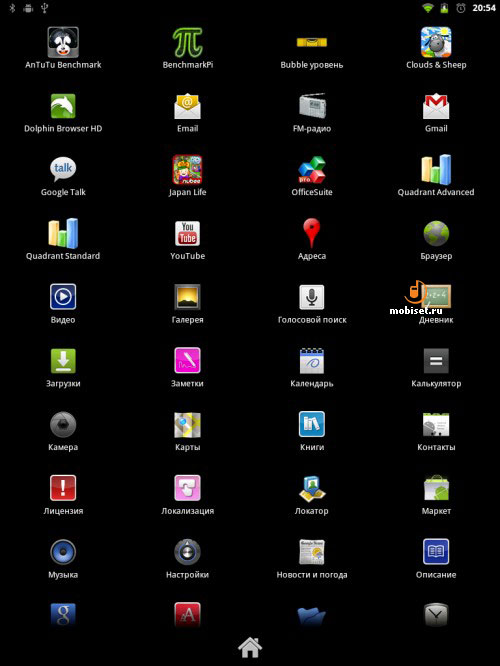Tap the Wi-Fi status icon
Image resolution: width=500 pixels, height=666 pixels.
pos(427,8)
